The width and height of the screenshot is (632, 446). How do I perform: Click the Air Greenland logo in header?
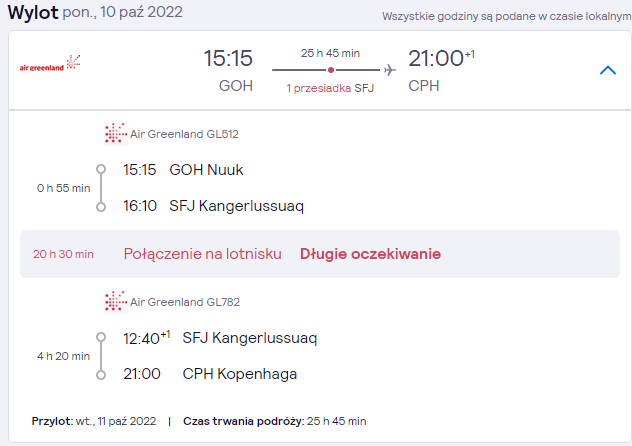click(x=50, y=64)
